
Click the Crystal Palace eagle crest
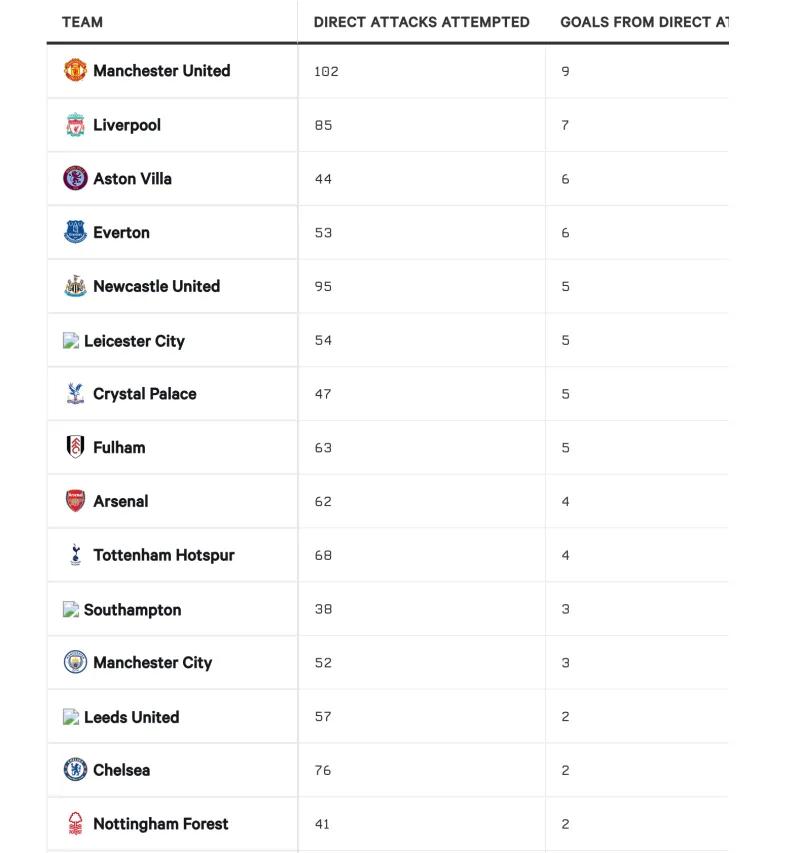(75, 393)
